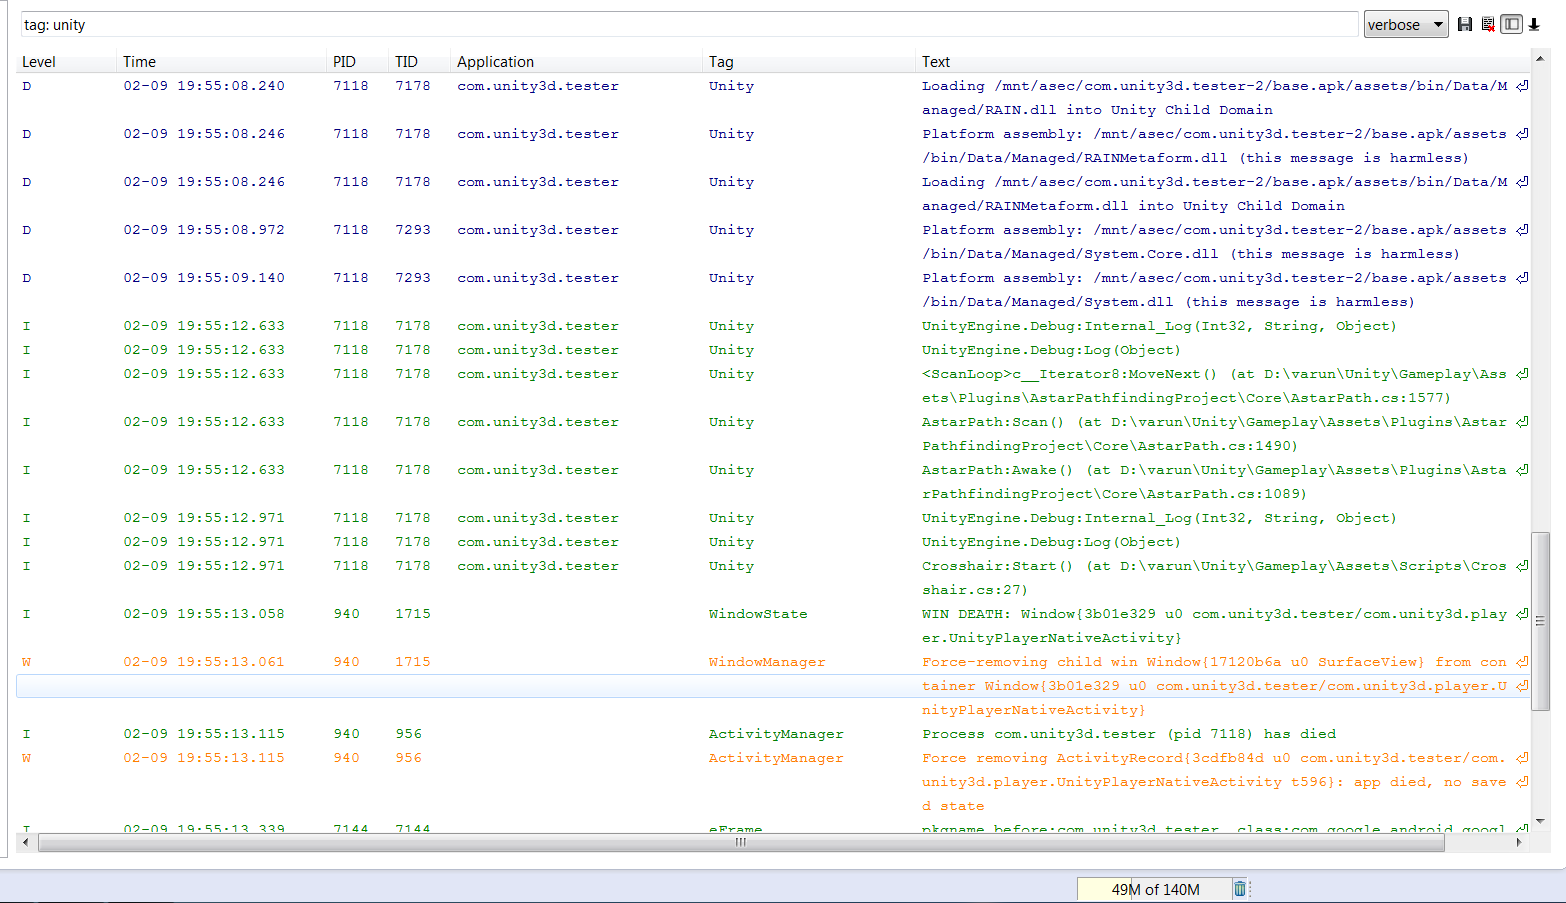Toggle scroll lock down-arrow icon
Viewport: 1566px width, 903px height.
click(1534, 24)
